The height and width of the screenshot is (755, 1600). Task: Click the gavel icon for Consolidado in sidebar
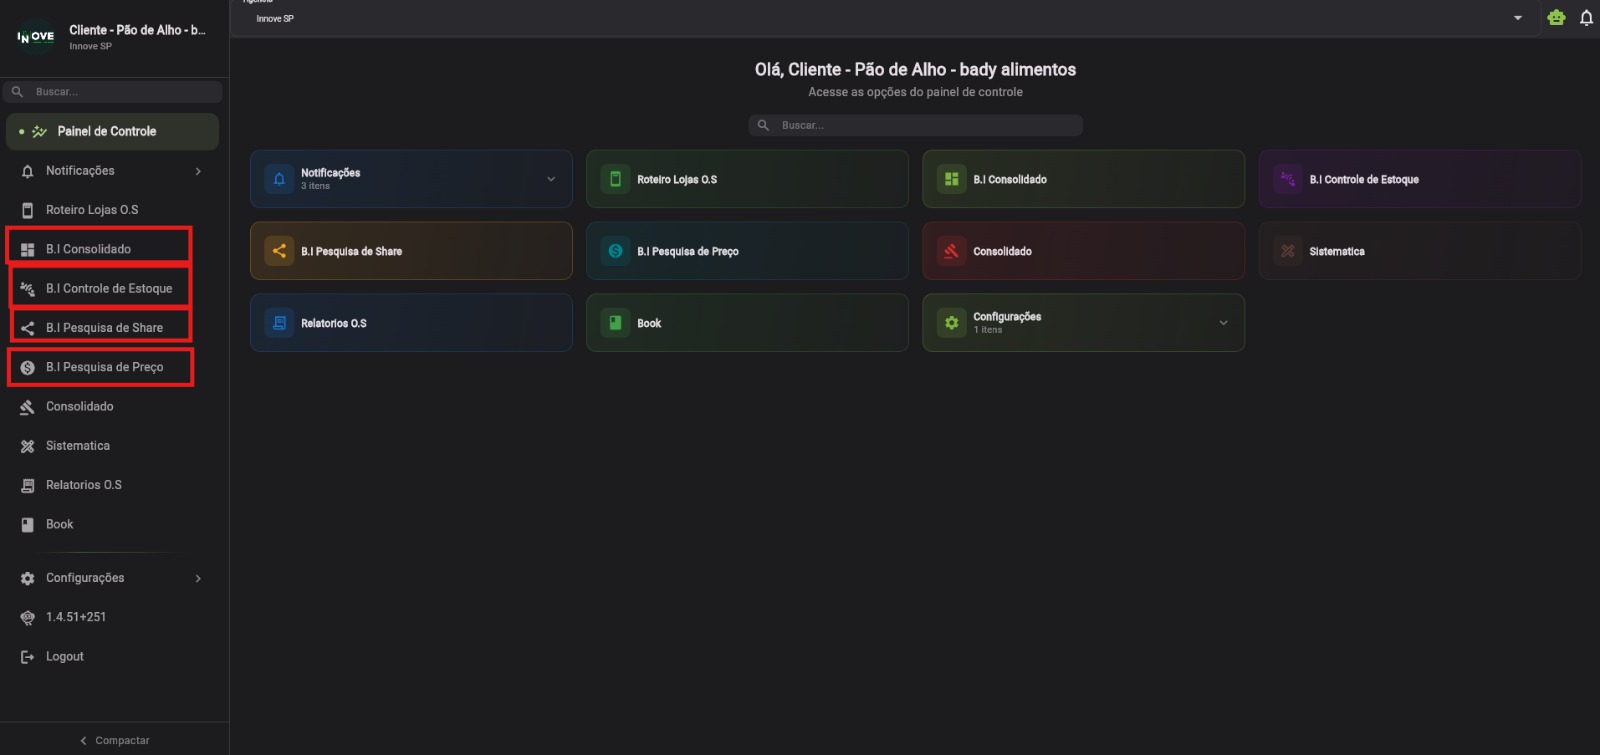27,407
